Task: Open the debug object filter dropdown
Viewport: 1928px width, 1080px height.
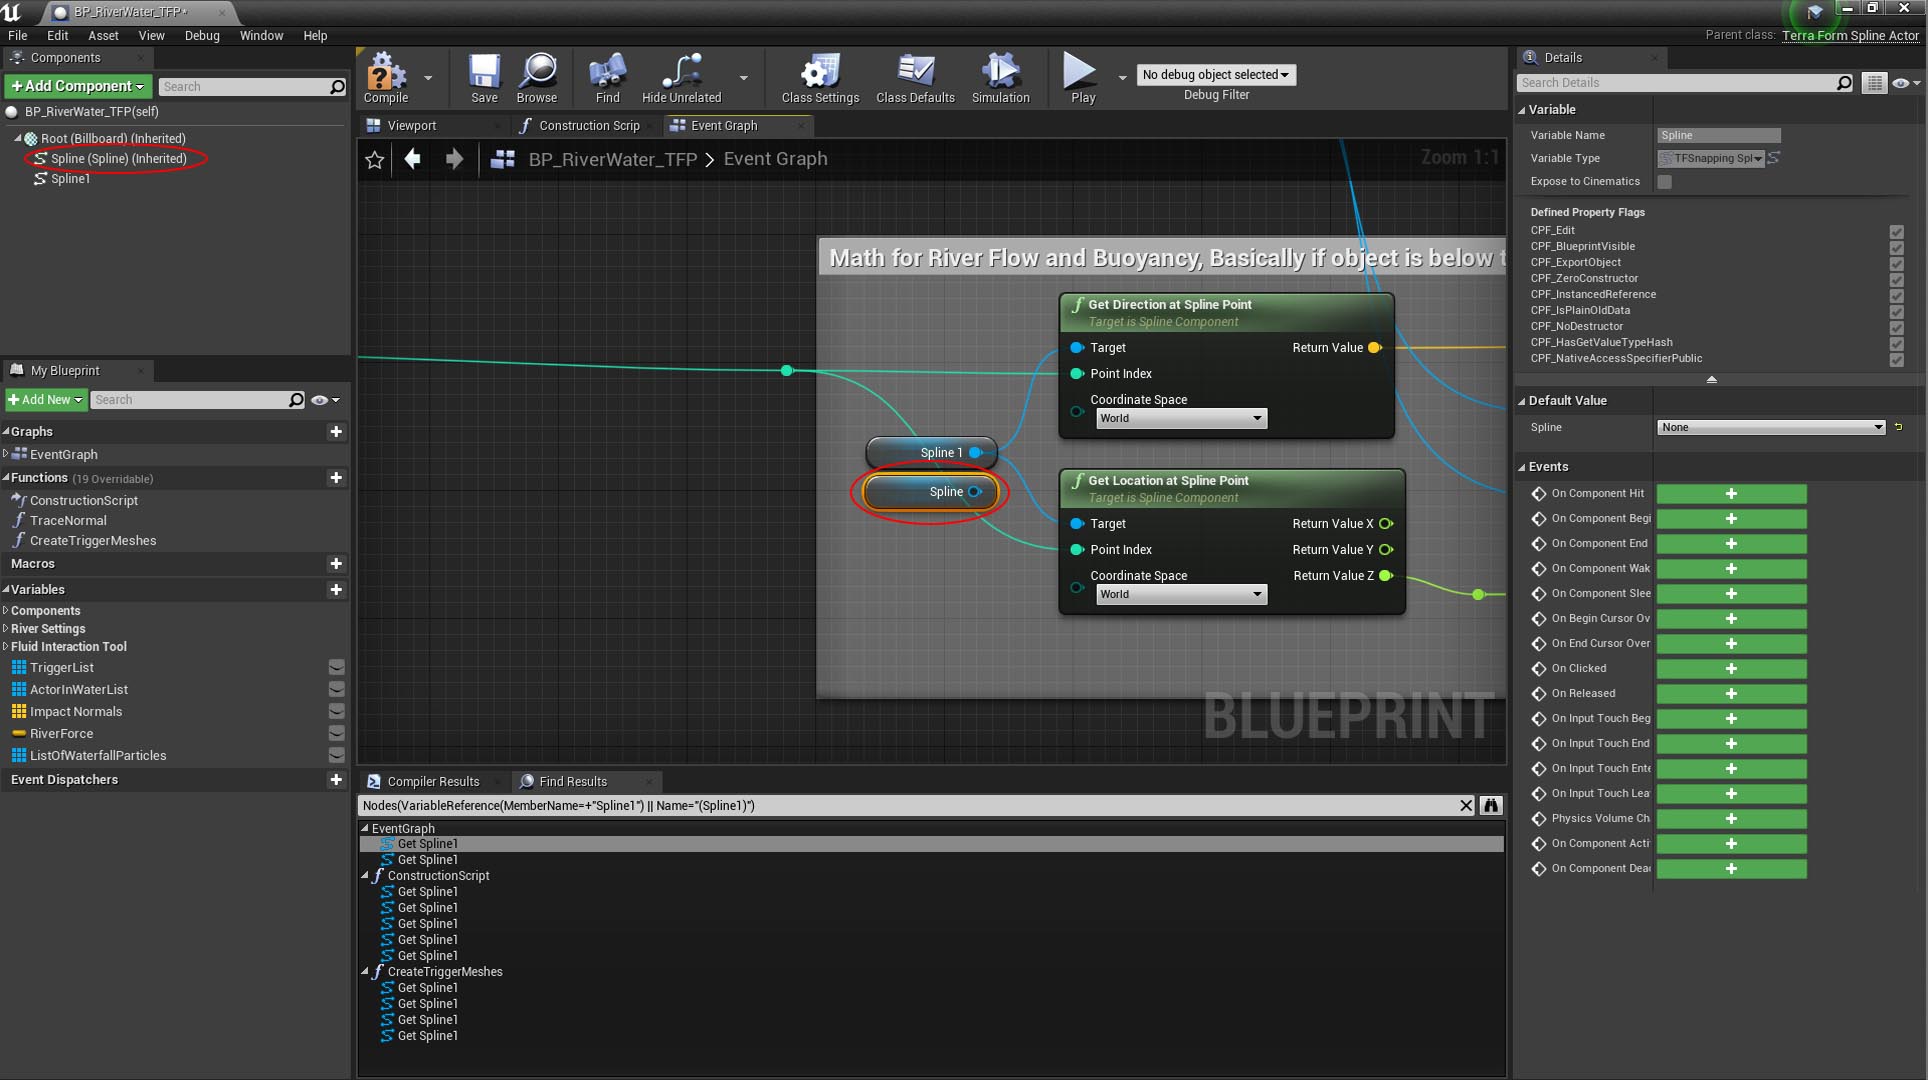Action: (x=1215, y=75)
